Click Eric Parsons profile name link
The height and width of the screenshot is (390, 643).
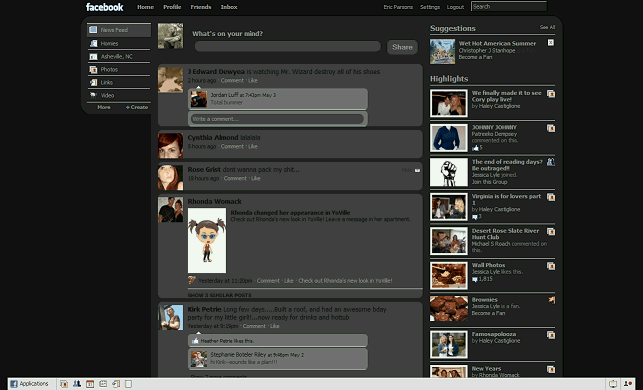point(398,7)
